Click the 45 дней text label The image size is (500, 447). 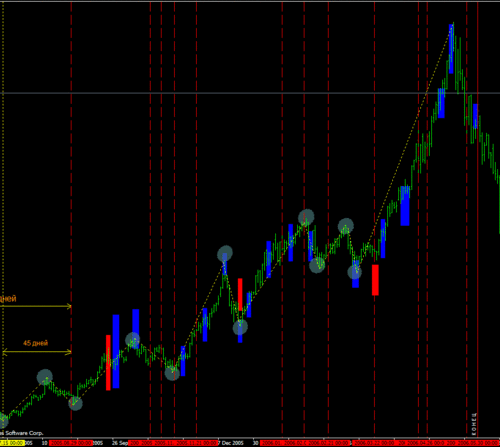point(35,343)
